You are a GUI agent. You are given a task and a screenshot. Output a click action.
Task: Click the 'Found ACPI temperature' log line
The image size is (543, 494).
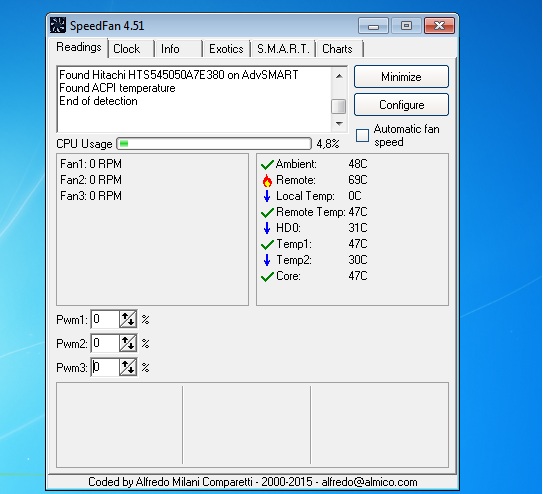click(117, 88)
